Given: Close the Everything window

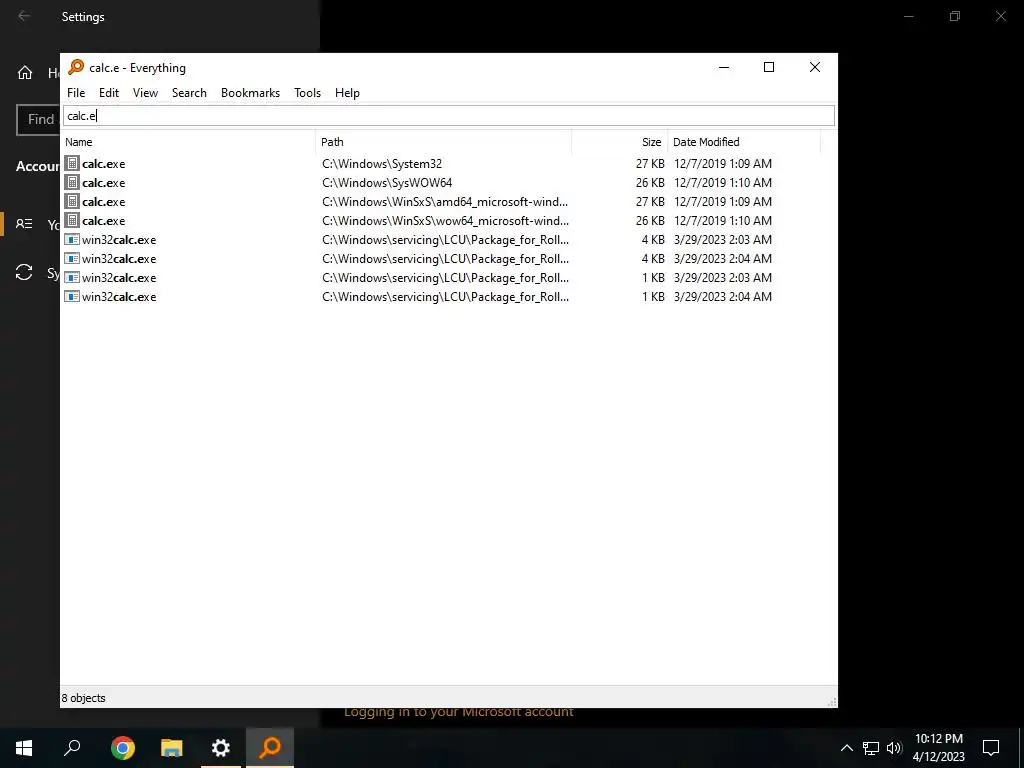Looking at the screenshot, I should pos(814,67).
